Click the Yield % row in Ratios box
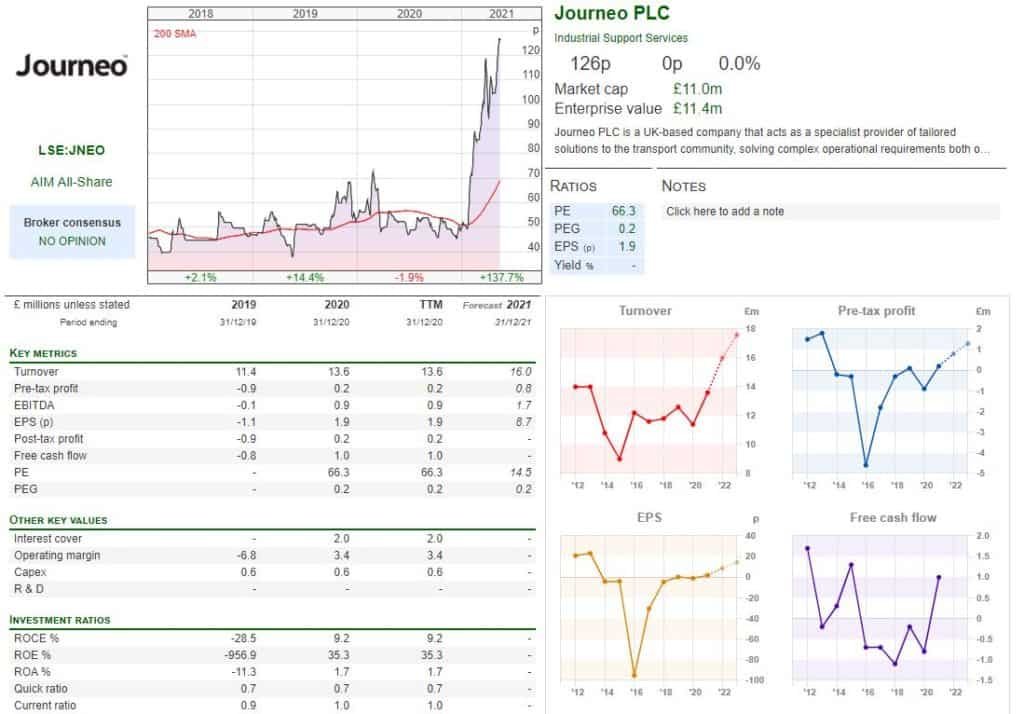The image size is (1024, 714). 596,265
